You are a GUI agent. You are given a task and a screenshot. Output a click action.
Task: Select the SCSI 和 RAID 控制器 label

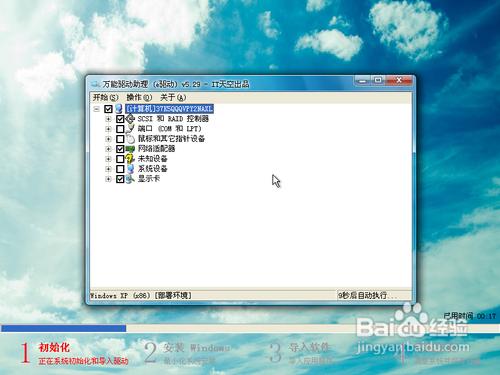pyautogui.click(x=173, y=119)
